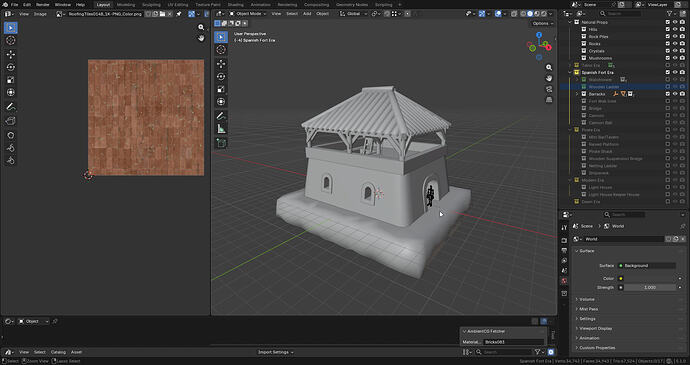Switch to the UV Editing workspace tab
This screenshot has width=690, height=365.
tap(178, 4)
